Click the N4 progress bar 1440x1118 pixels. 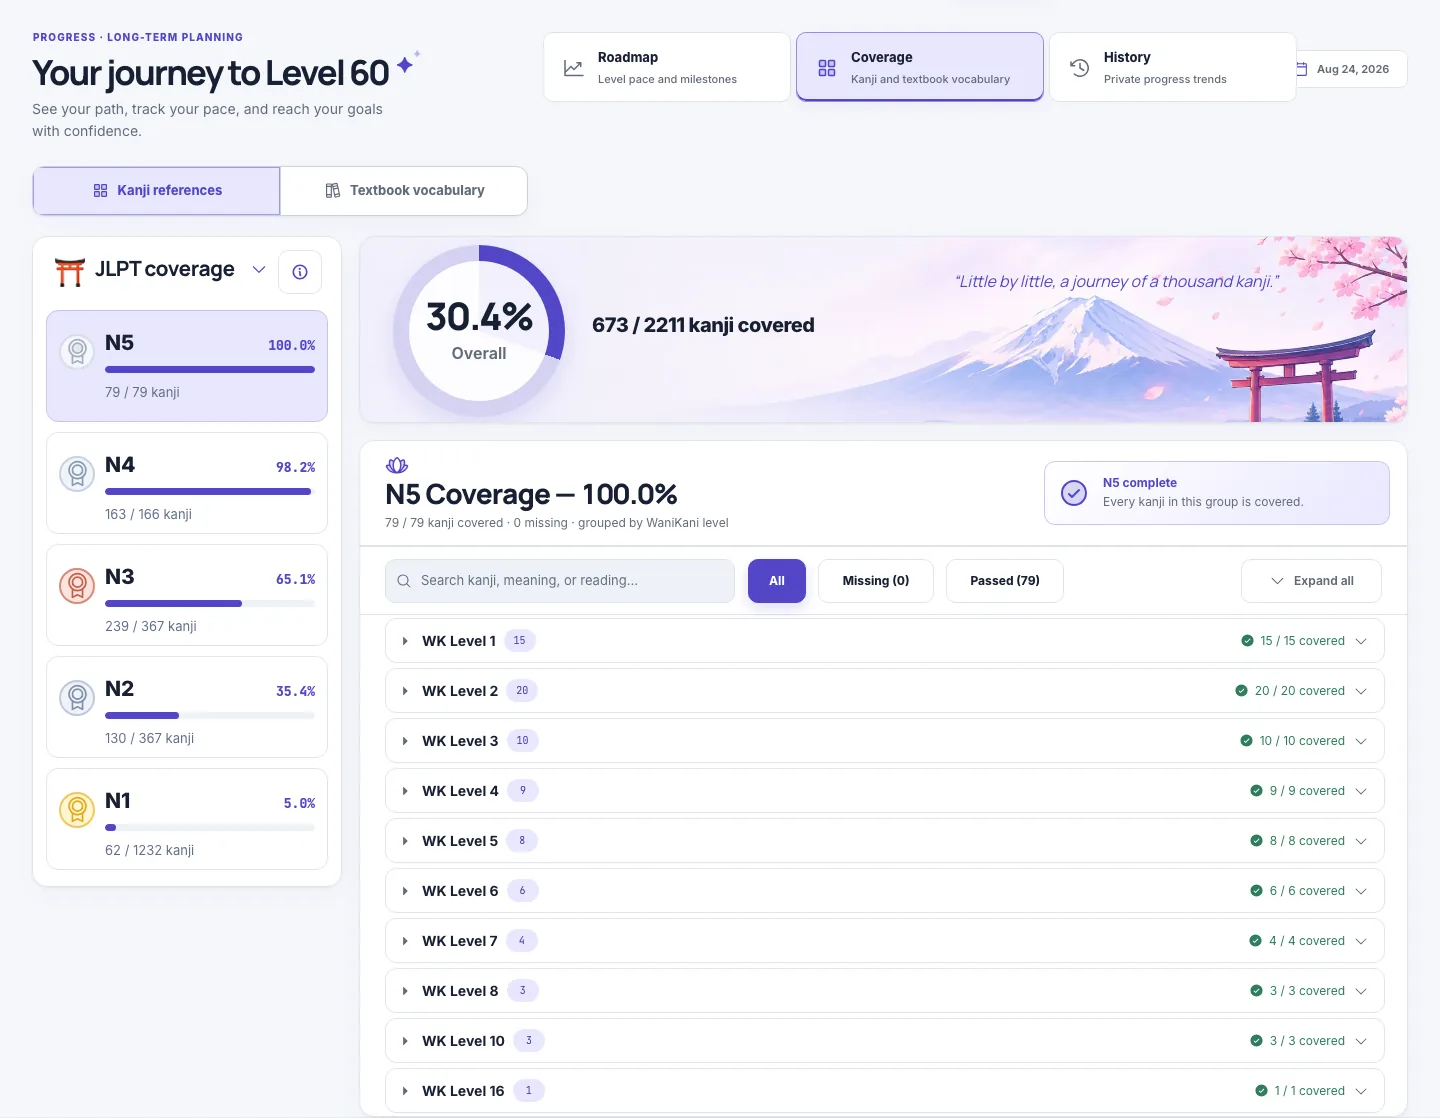click(x=210, y=492)
